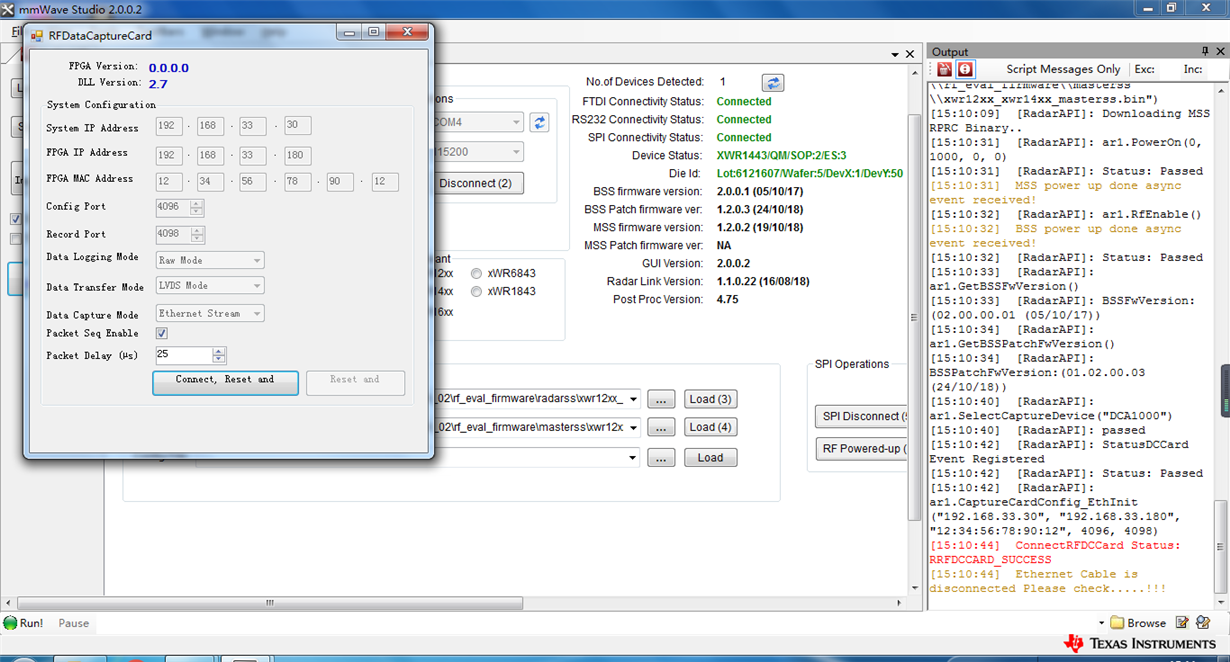This screenshot has height=662, width=1230.
Task: Toggle the Packet Seq Enable checkbox
Action: [162, 333]
